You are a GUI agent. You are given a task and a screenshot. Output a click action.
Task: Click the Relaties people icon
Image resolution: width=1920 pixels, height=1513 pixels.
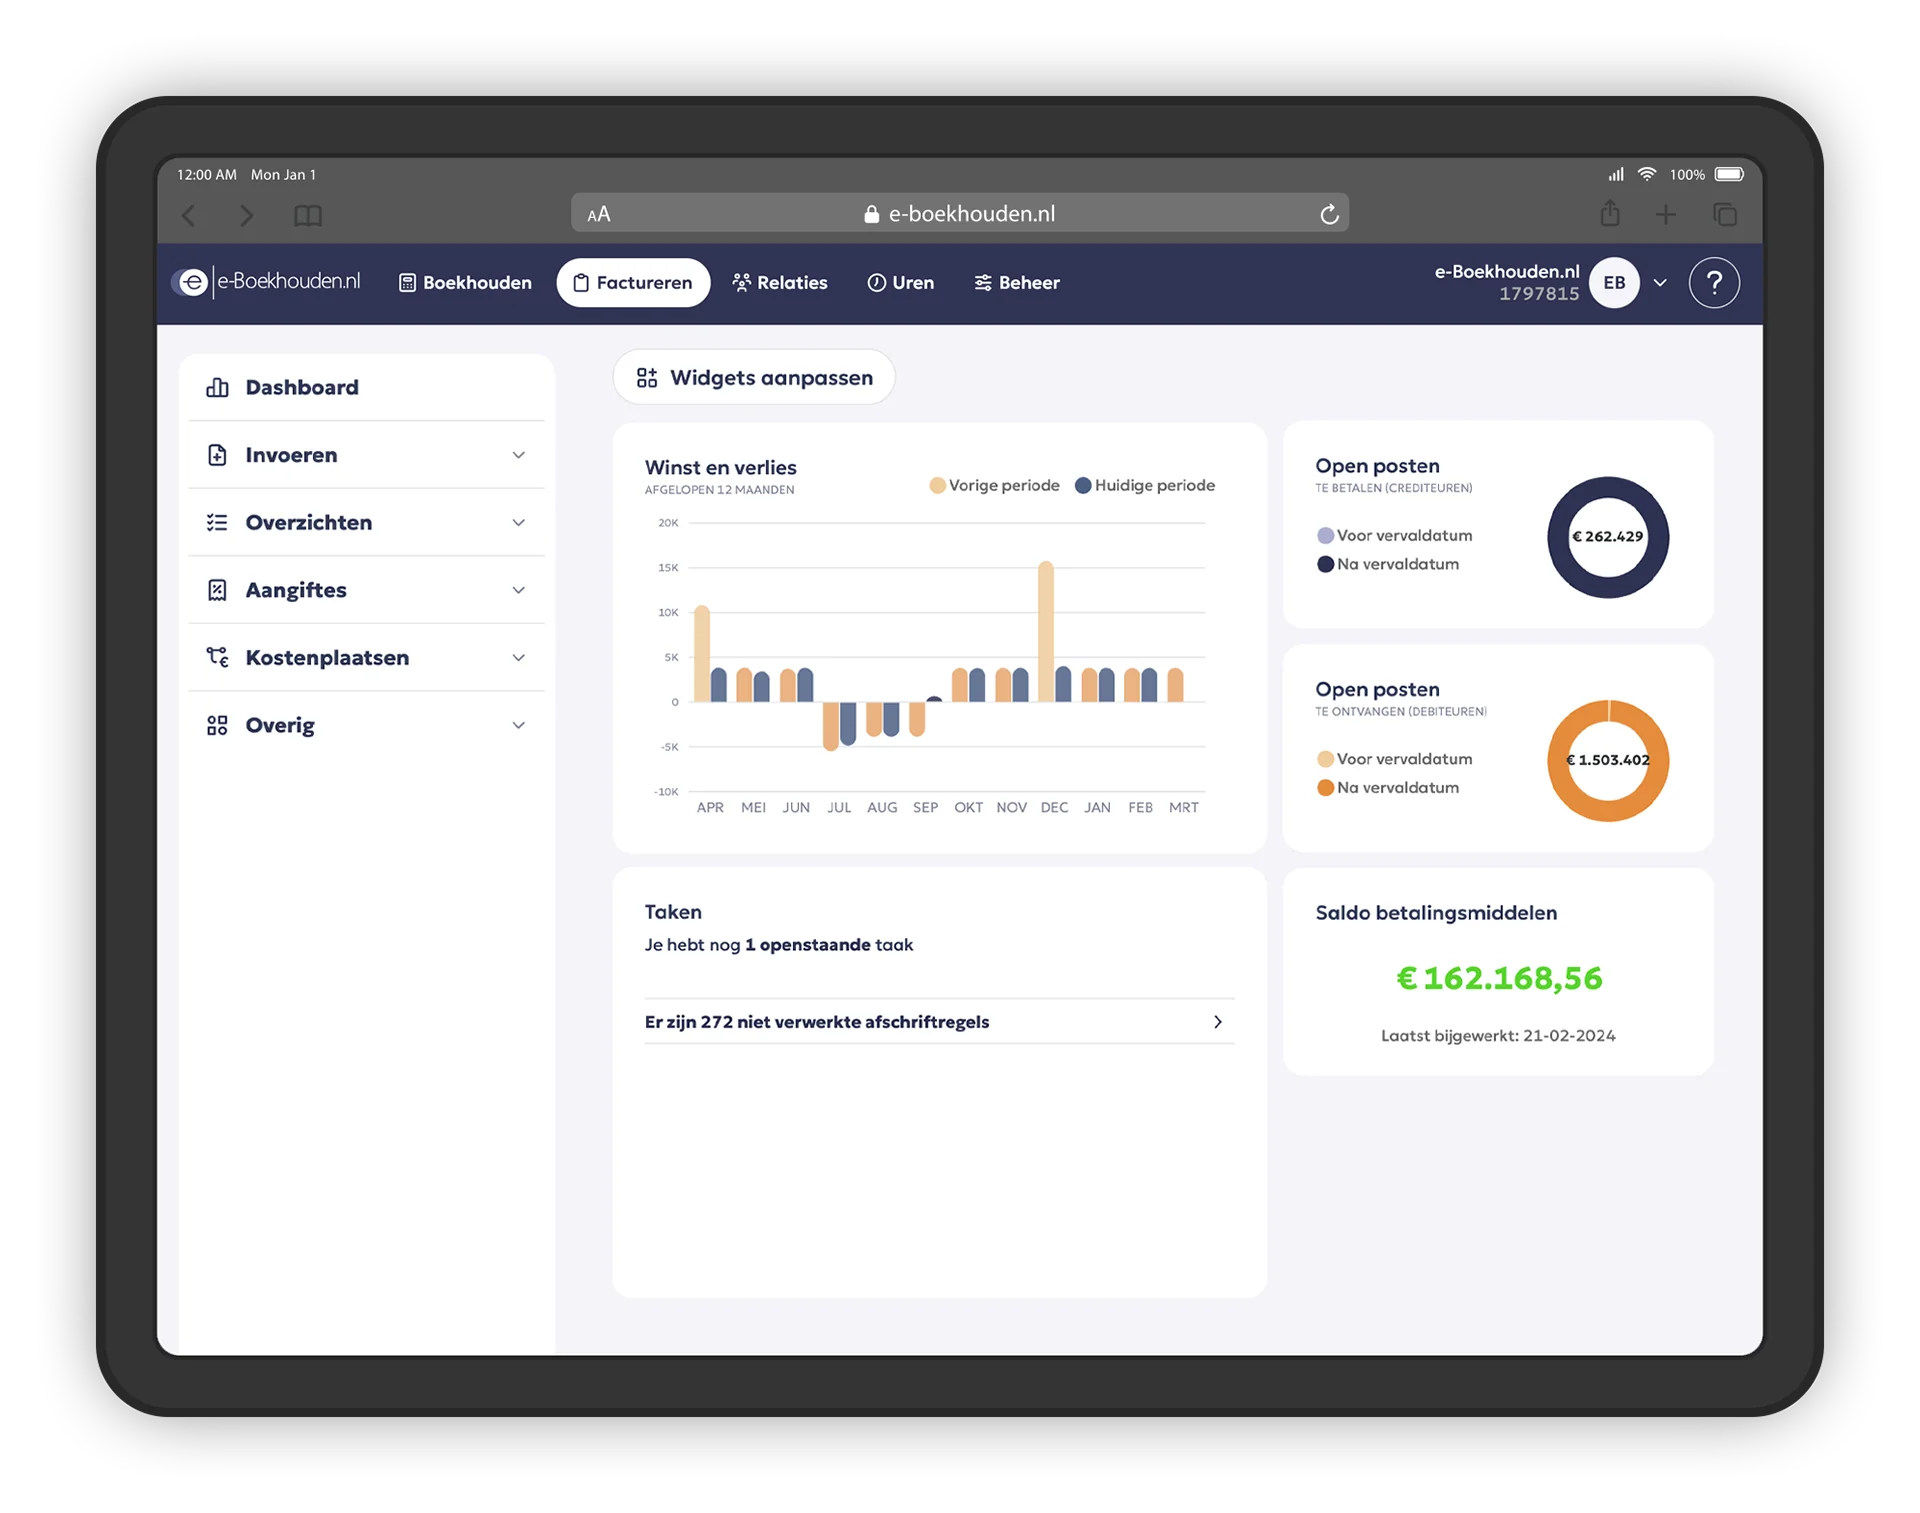pyautogui.click(x=741, y=283)
